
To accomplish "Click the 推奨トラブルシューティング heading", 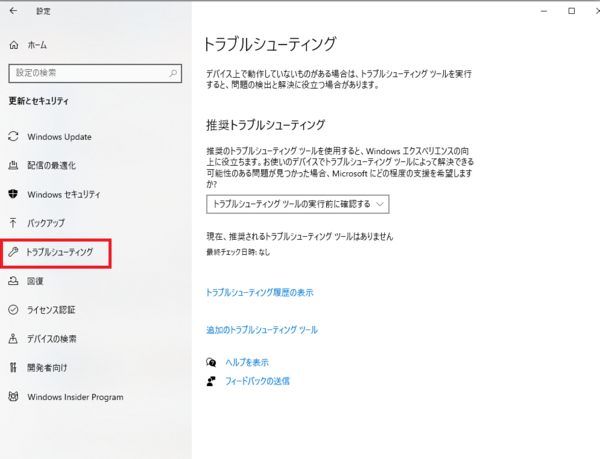I will click(266, 125).
